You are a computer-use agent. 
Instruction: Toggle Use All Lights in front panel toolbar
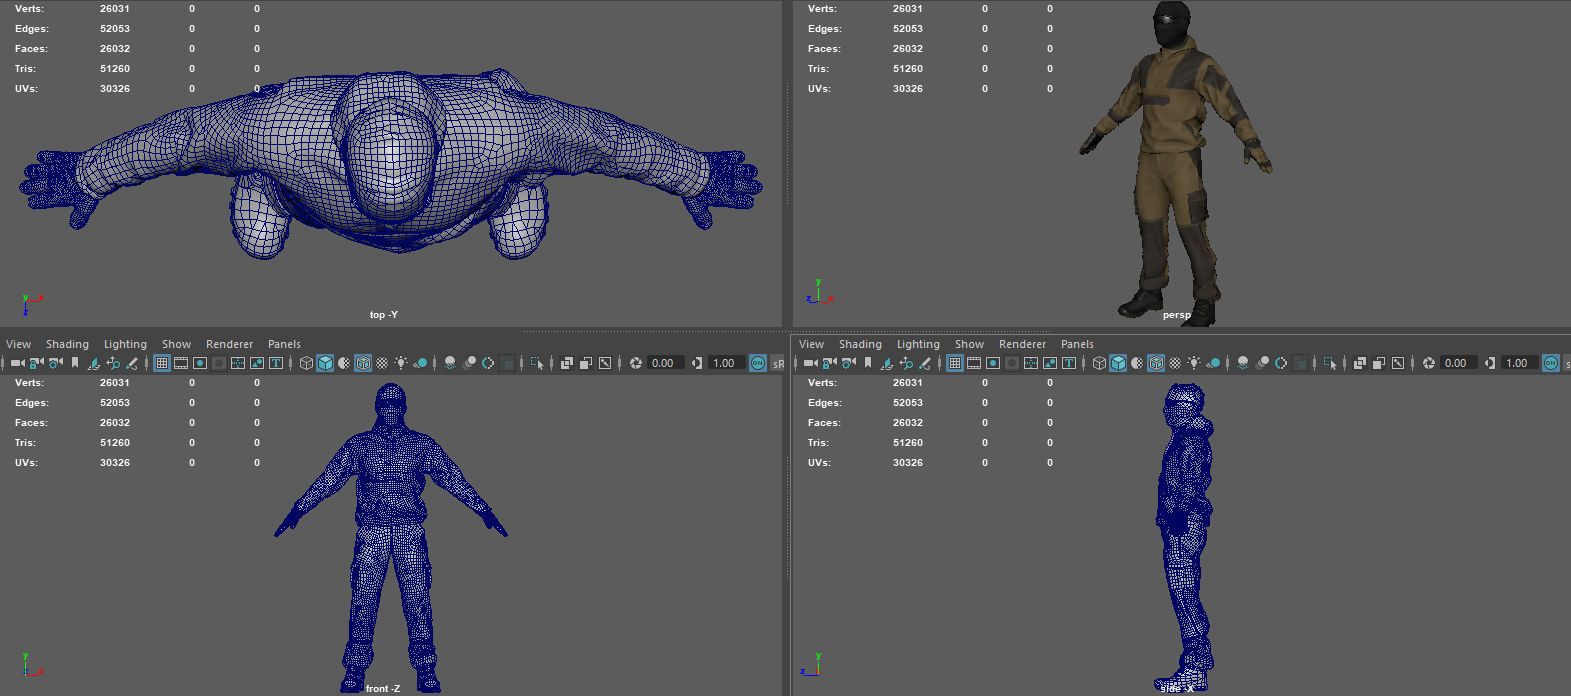click(401, 363)
